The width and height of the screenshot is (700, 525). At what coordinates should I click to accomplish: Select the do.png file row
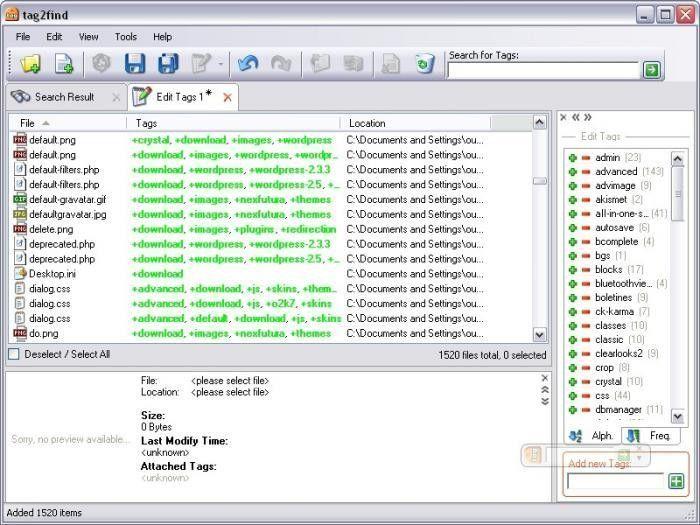click(x=271, y=333)
